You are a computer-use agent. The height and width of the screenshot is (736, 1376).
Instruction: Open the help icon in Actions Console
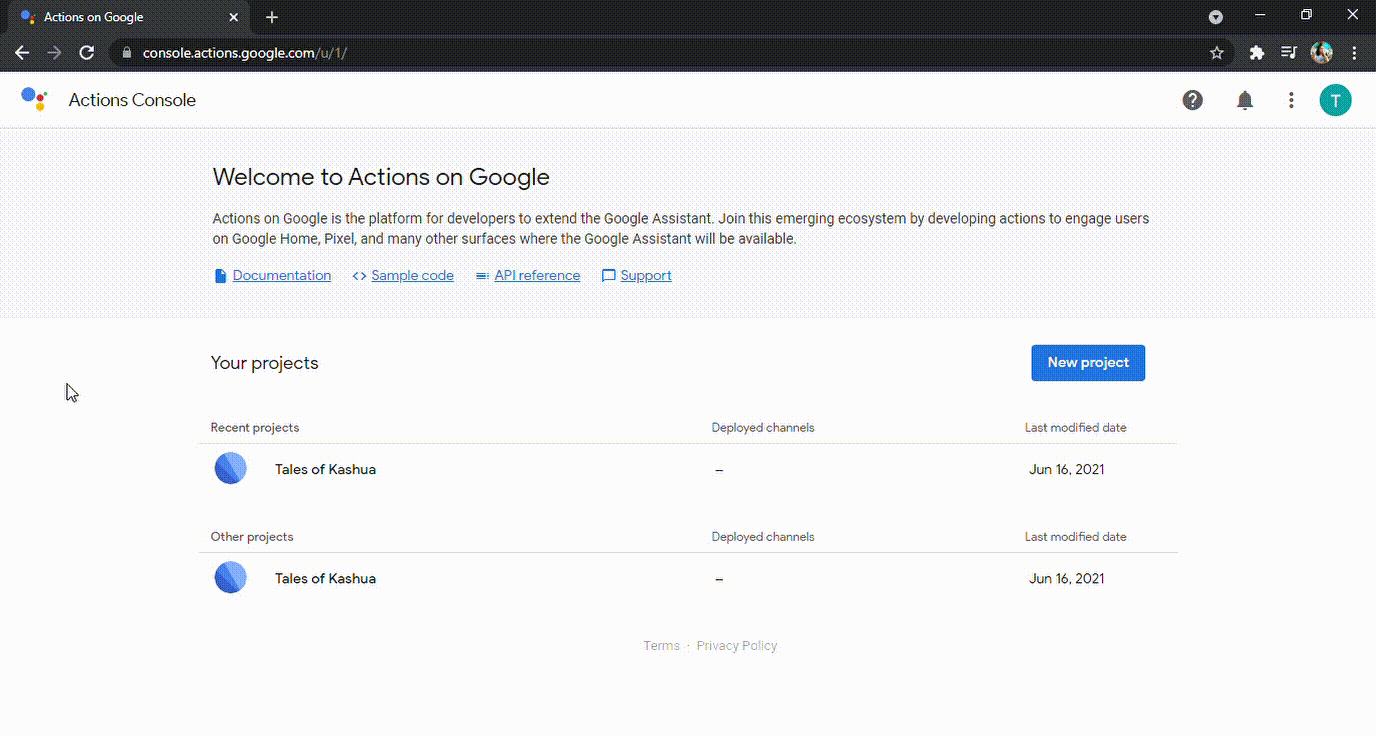click(1192, 100)
